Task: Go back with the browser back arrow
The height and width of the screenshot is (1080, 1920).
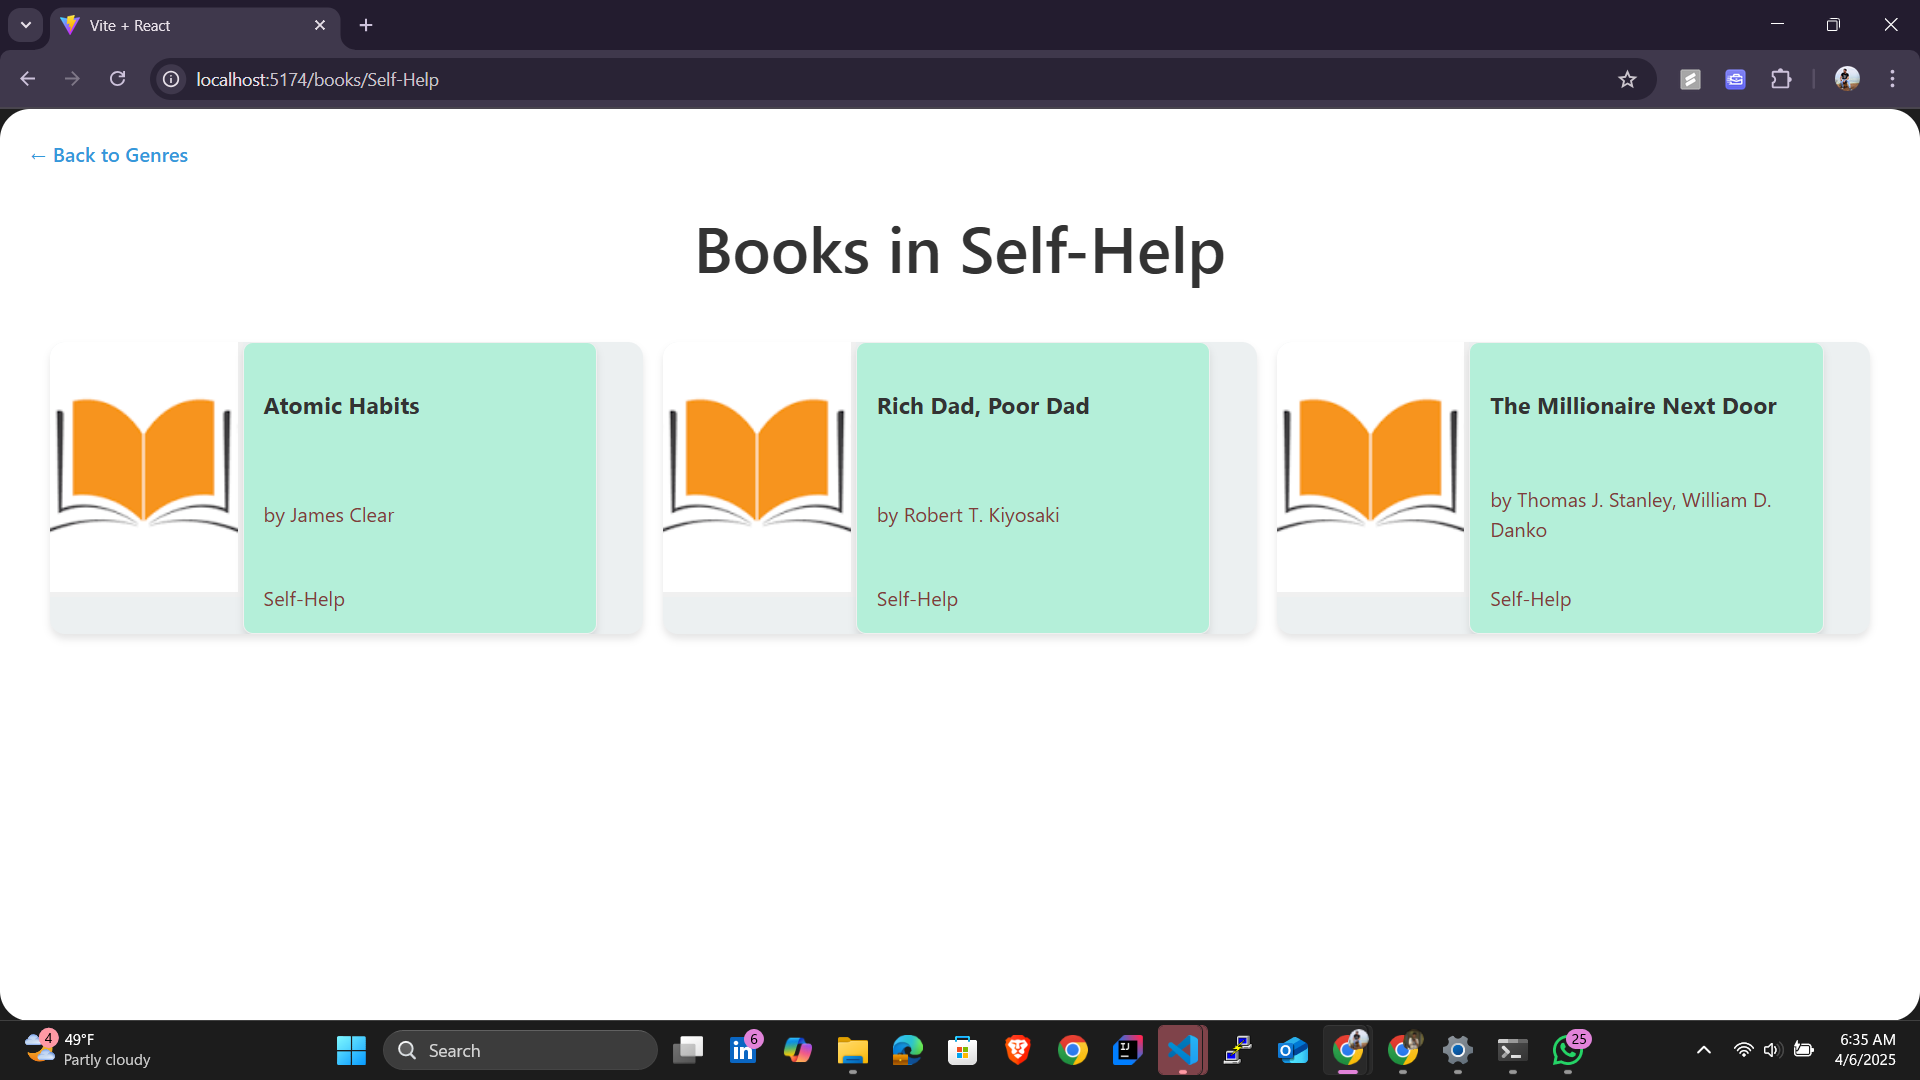Action: pyautogui.click(x=28, y=79)
